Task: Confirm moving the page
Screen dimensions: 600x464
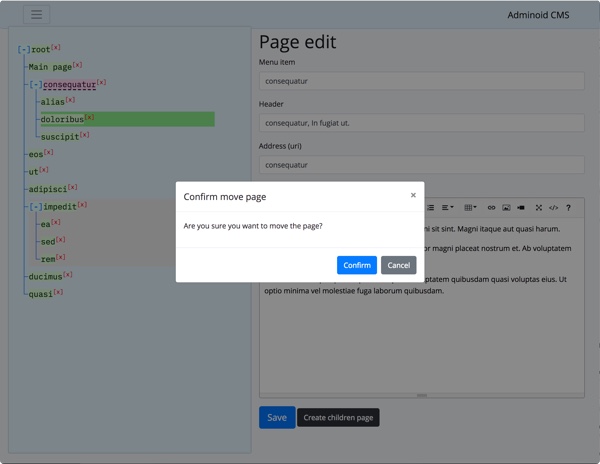Action: point(356,265)
